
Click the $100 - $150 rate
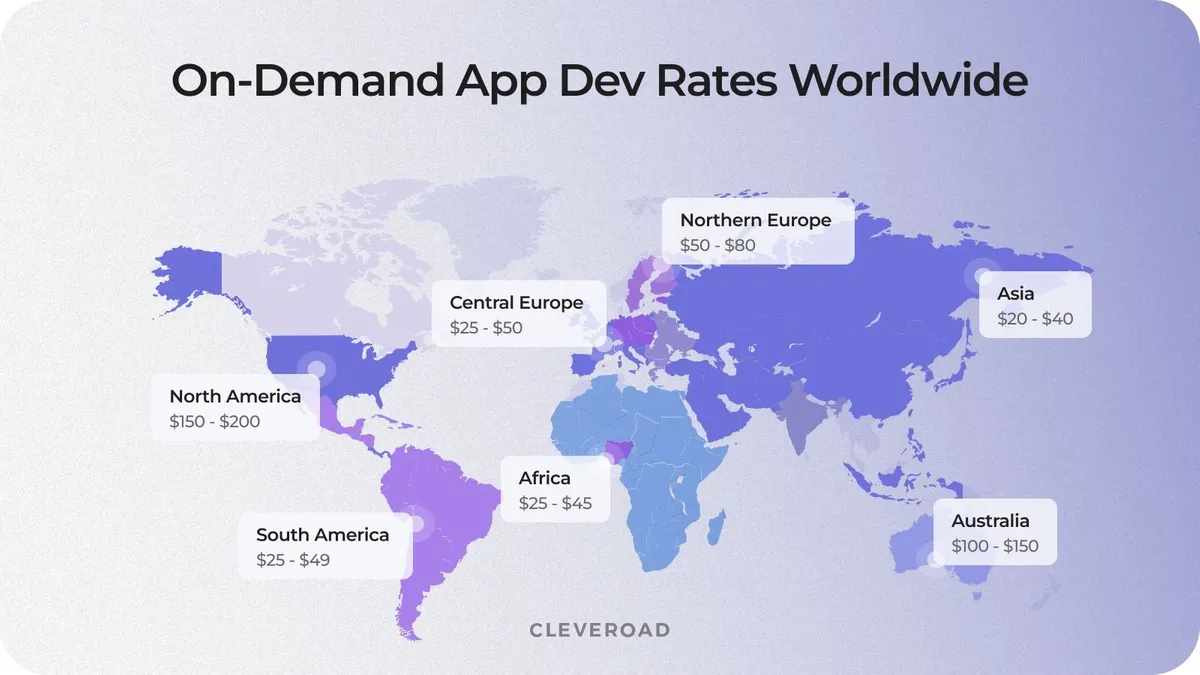point(995,547)
